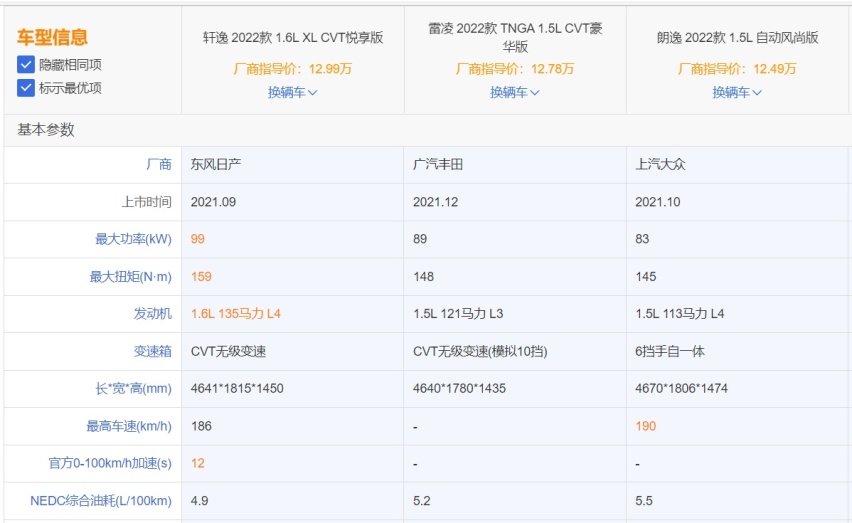Click the 6挡手自一体 gearbox cell

669,351
